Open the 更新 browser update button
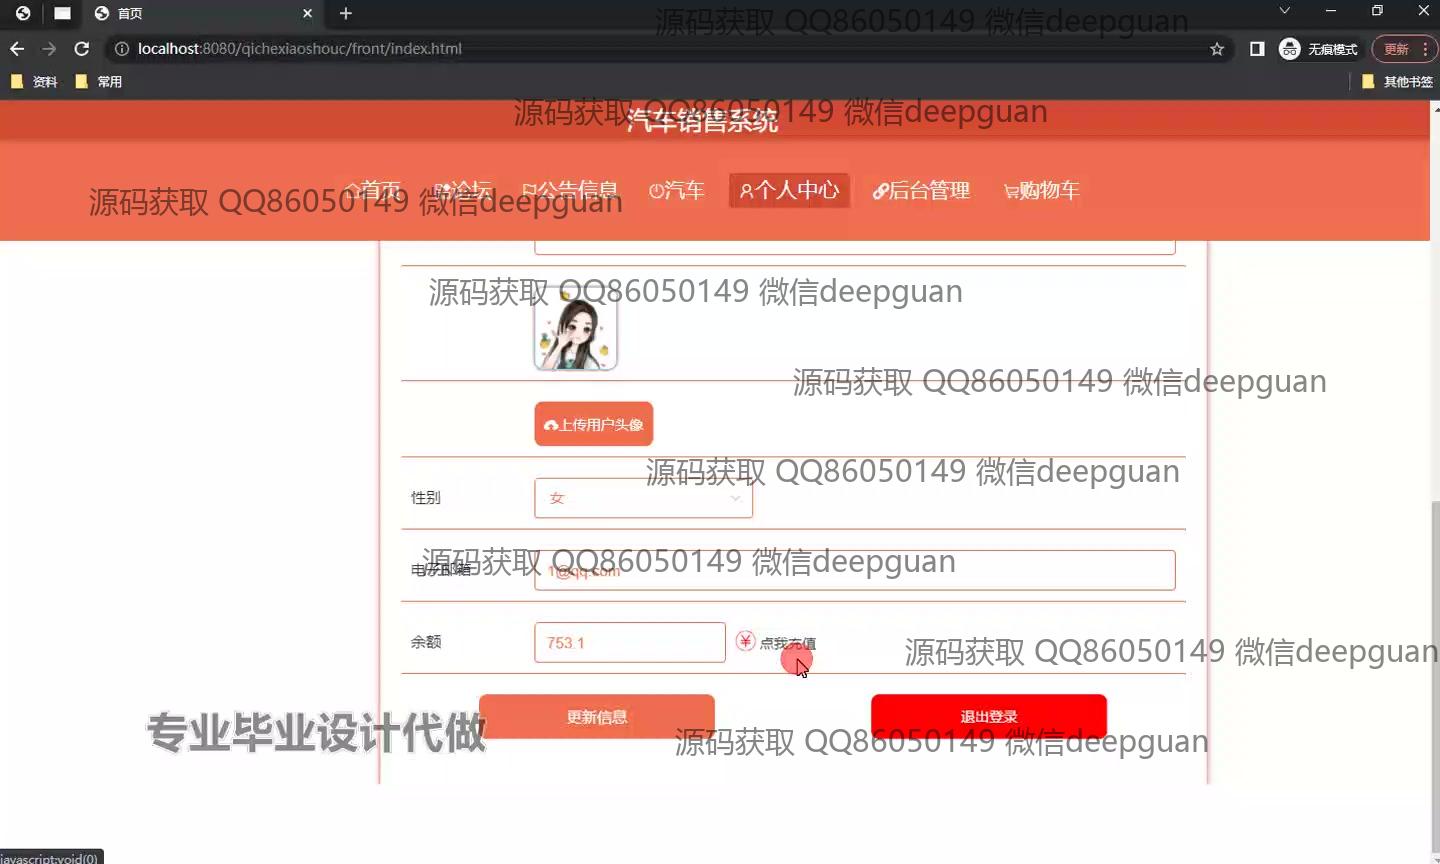 tap(1396, 49)
